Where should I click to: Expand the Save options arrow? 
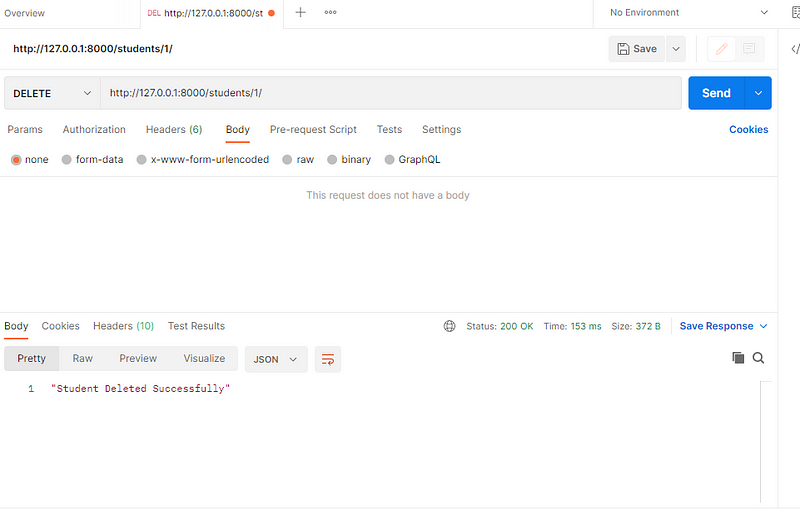[676, 49]
